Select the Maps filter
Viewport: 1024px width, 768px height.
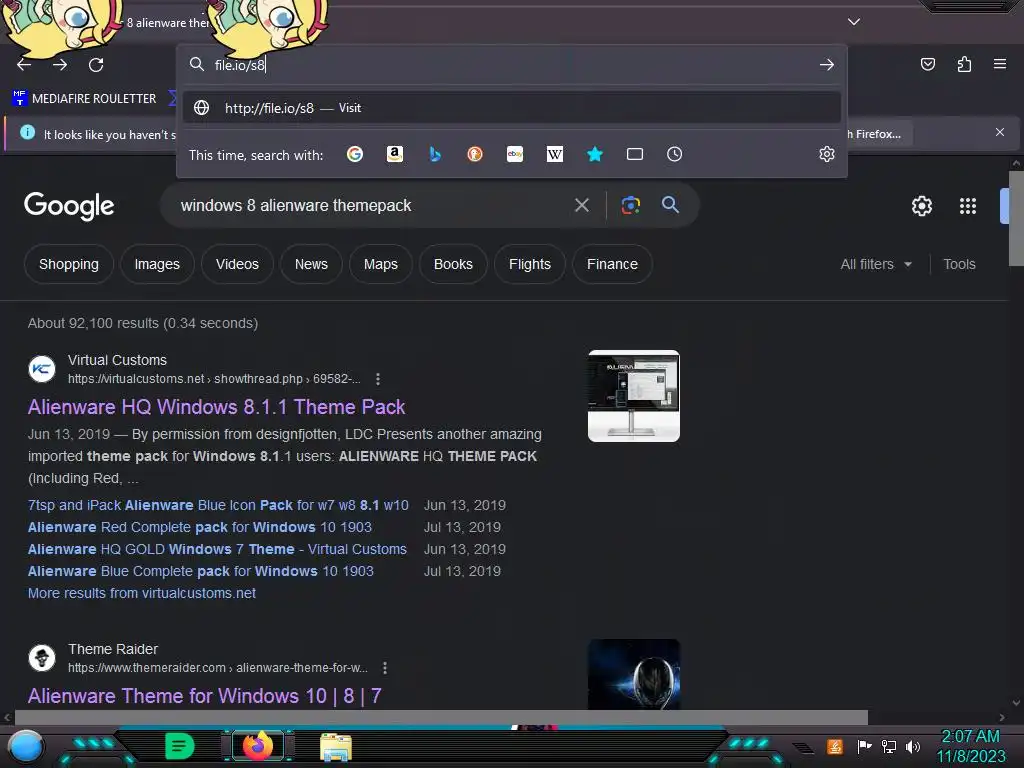[381, 264]
